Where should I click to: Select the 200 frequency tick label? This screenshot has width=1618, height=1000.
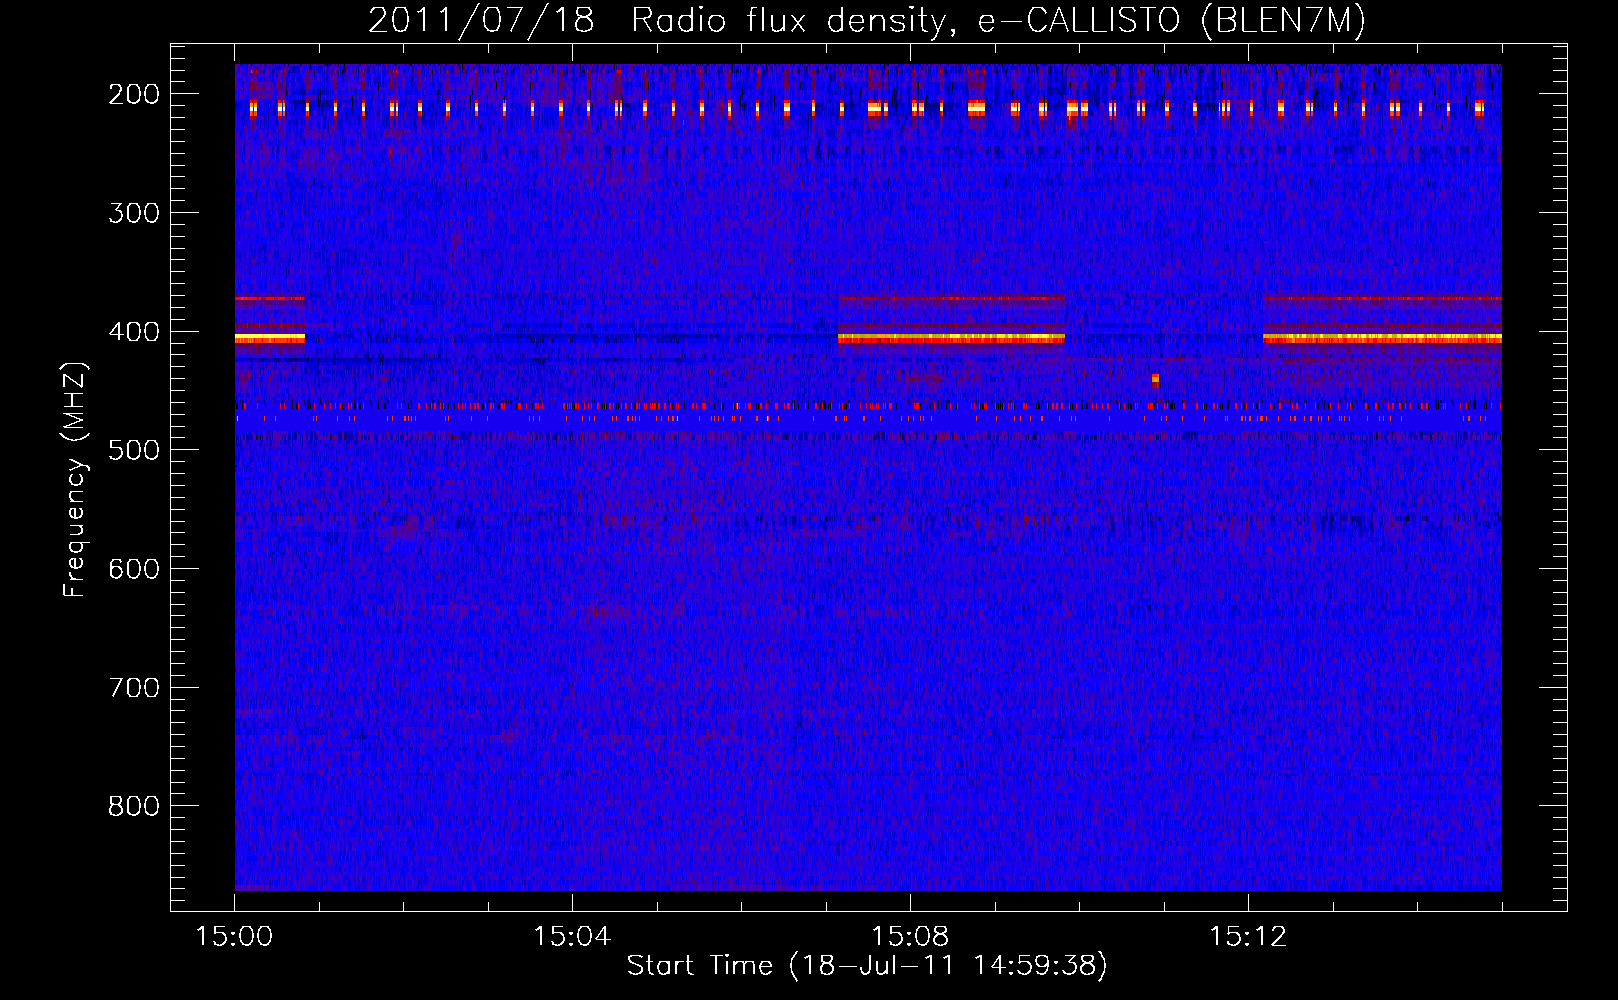pos(134,94)
